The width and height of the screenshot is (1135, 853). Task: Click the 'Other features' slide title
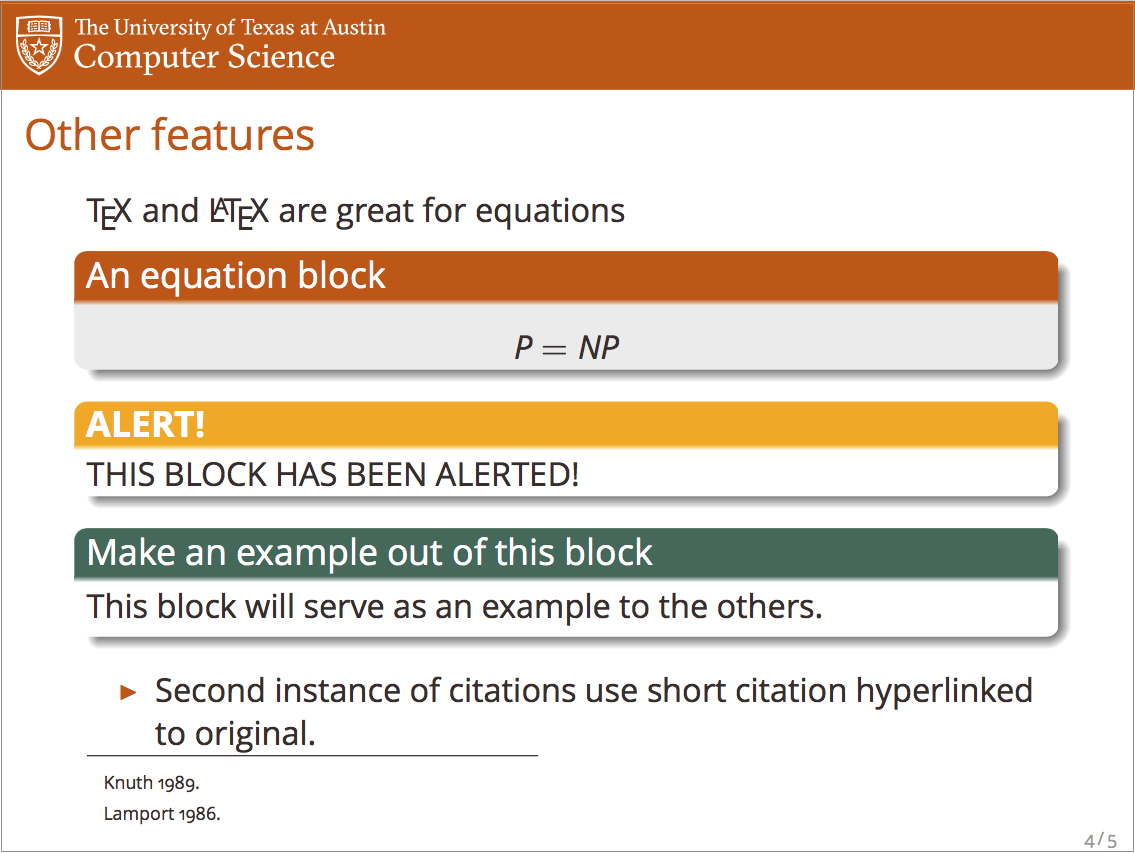(170, 135)
